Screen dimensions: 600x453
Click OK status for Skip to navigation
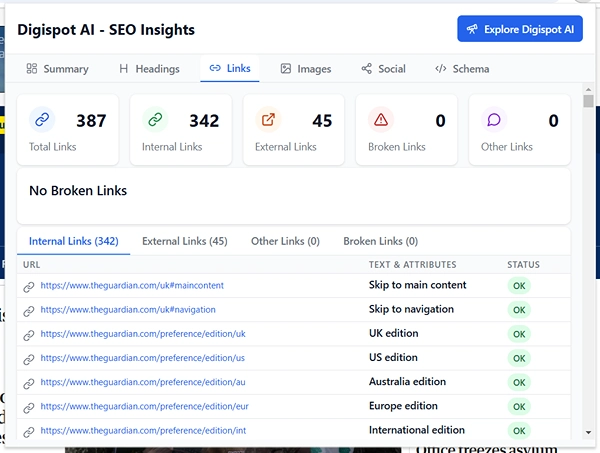[x=519, y=310]
